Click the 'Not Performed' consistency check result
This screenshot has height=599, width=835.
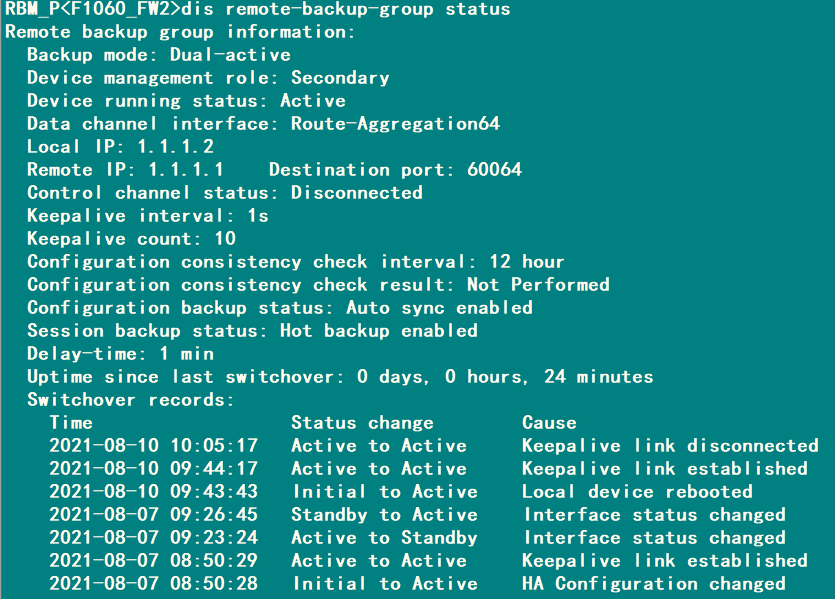[x=538, y=285]
